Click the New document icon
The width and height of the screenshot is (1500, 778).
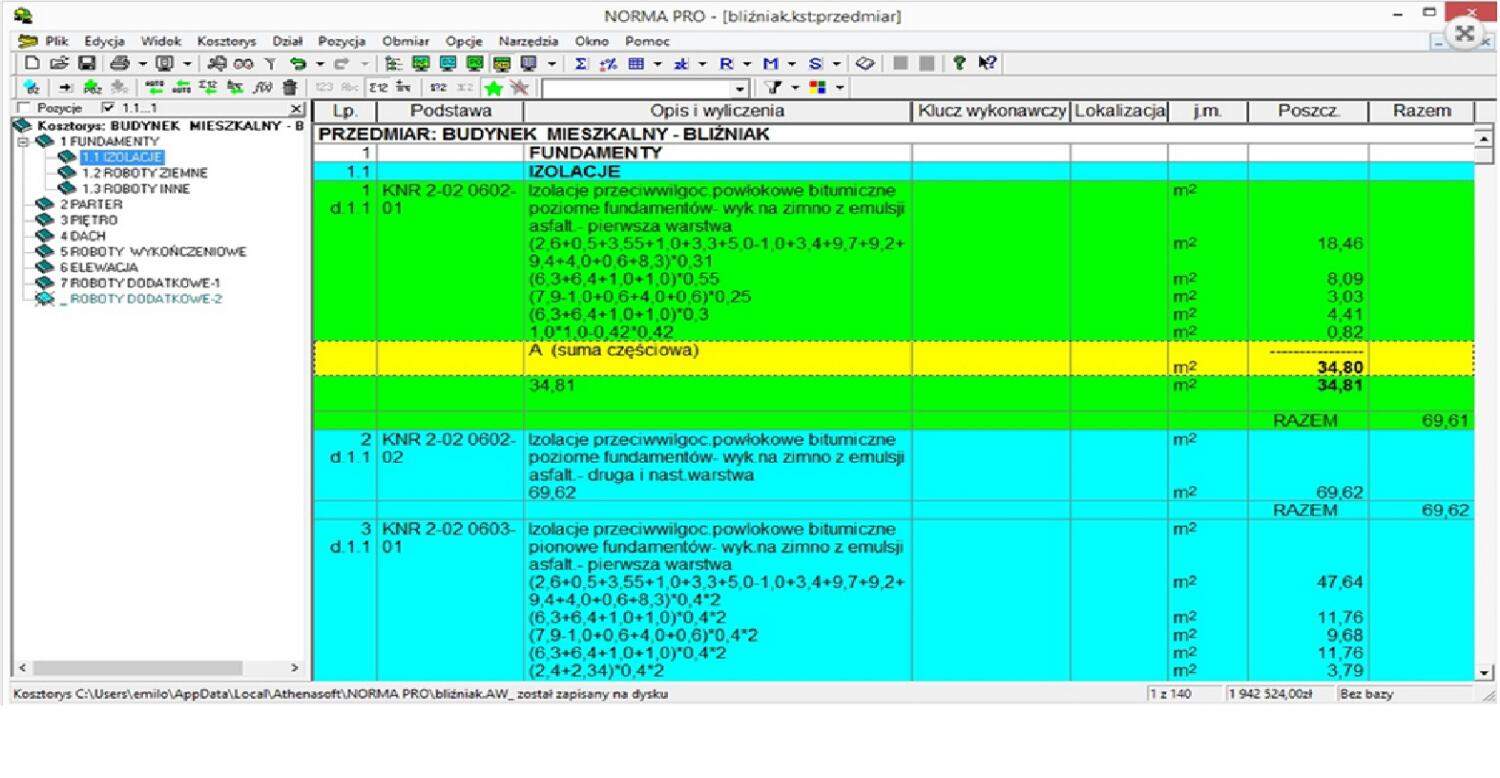pos(32,63)
